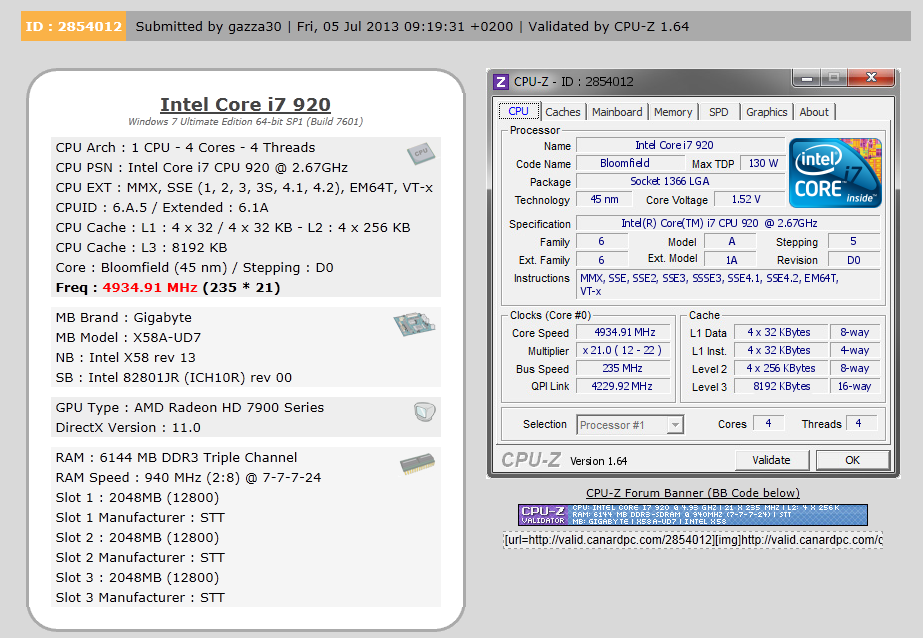Click the Multiplier value x 21.0
This screenshot has height=638, width=923.
point(624,350)
